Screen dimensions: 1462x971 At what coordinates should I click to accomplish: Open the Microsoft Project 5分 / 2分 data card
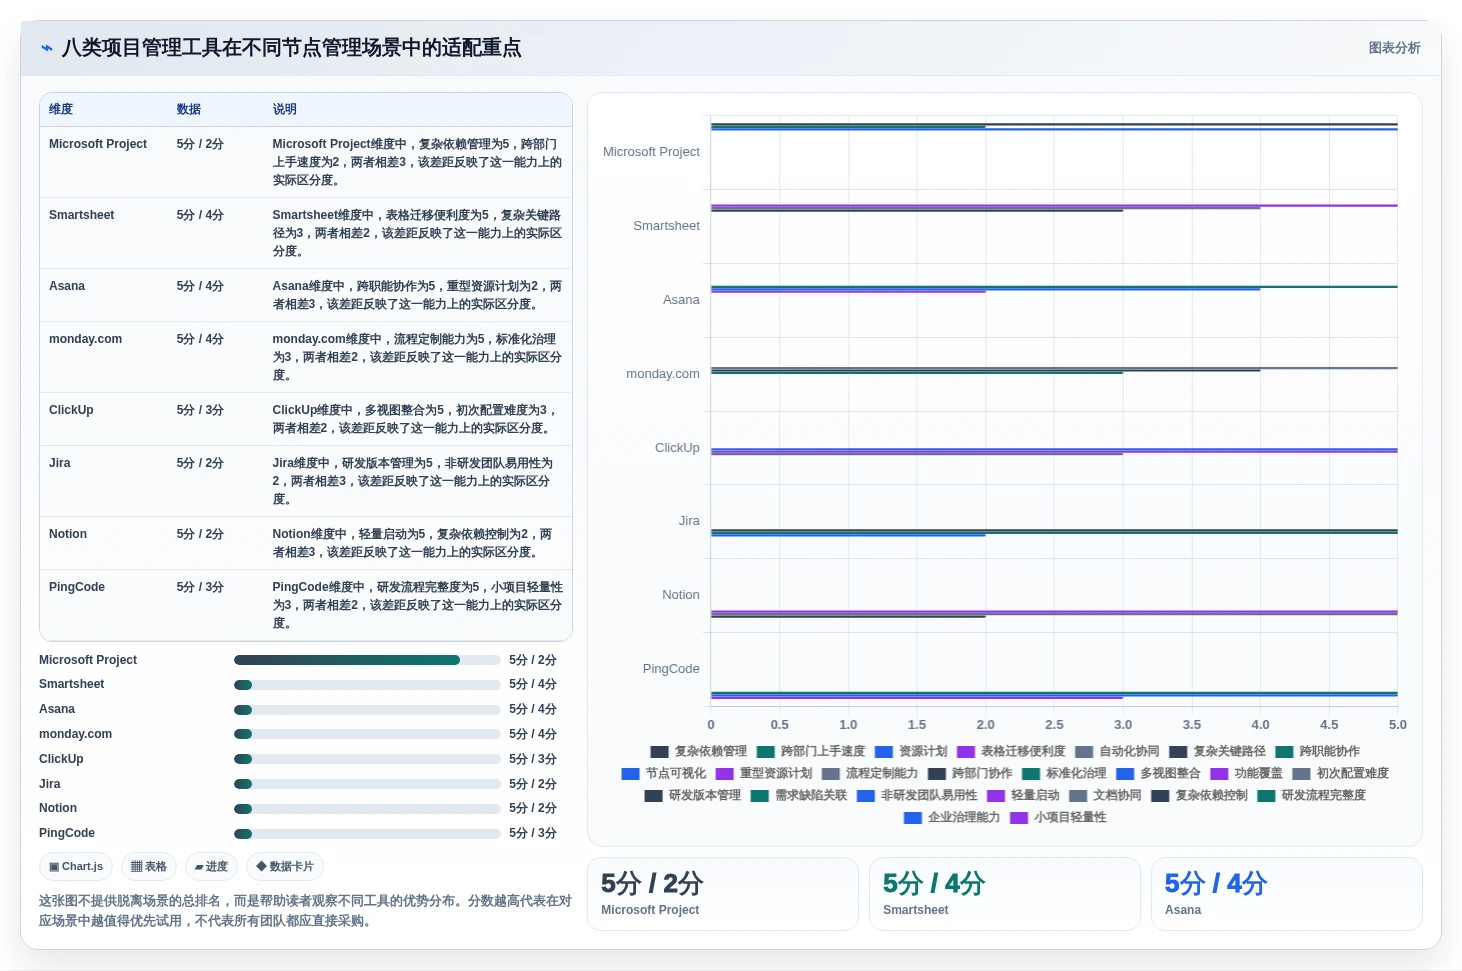point(723,894)
